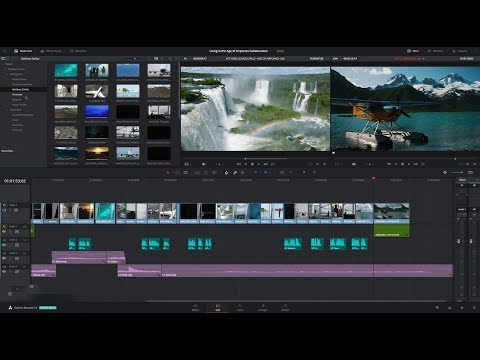480x360 pixels.
Task: Play the source viewer clip forward
Action: pos(259,164)
